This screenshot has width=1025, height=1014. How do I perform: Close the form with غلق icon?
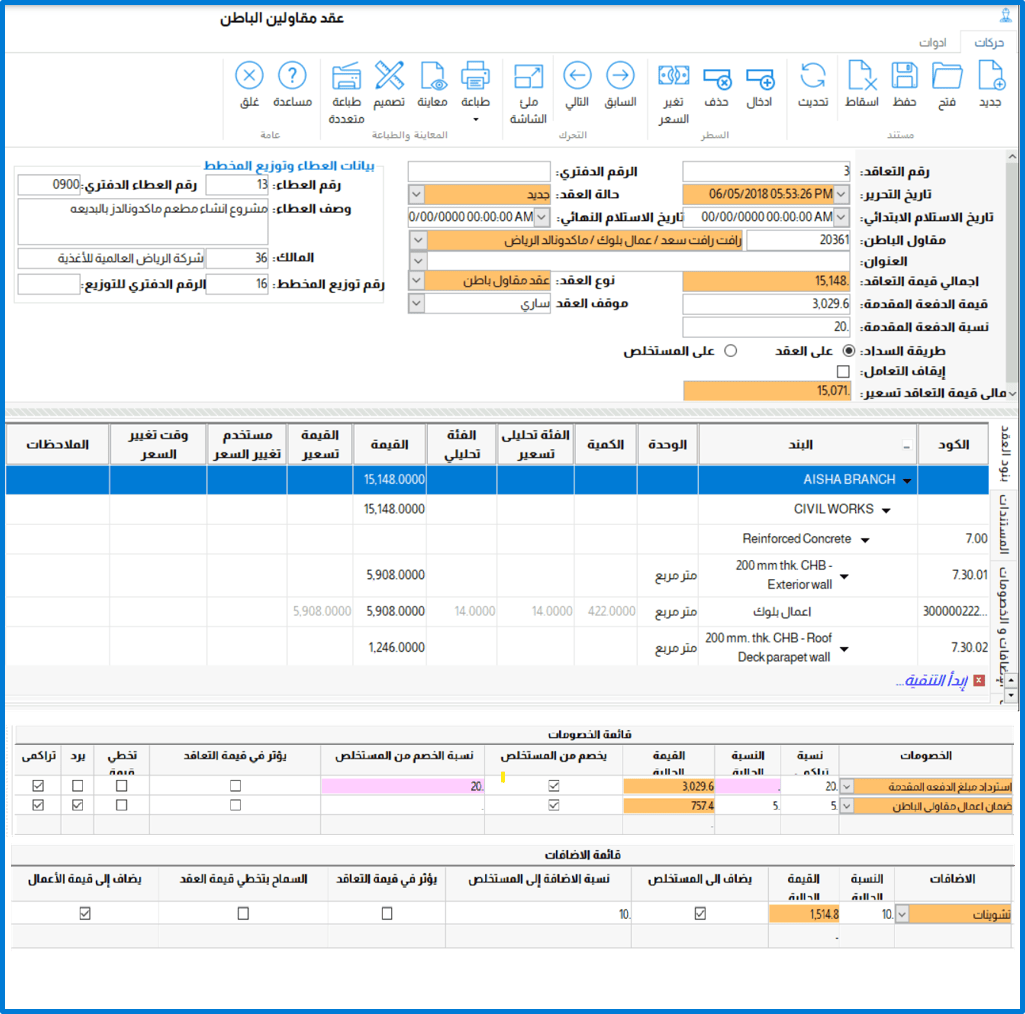click(249, 75)
